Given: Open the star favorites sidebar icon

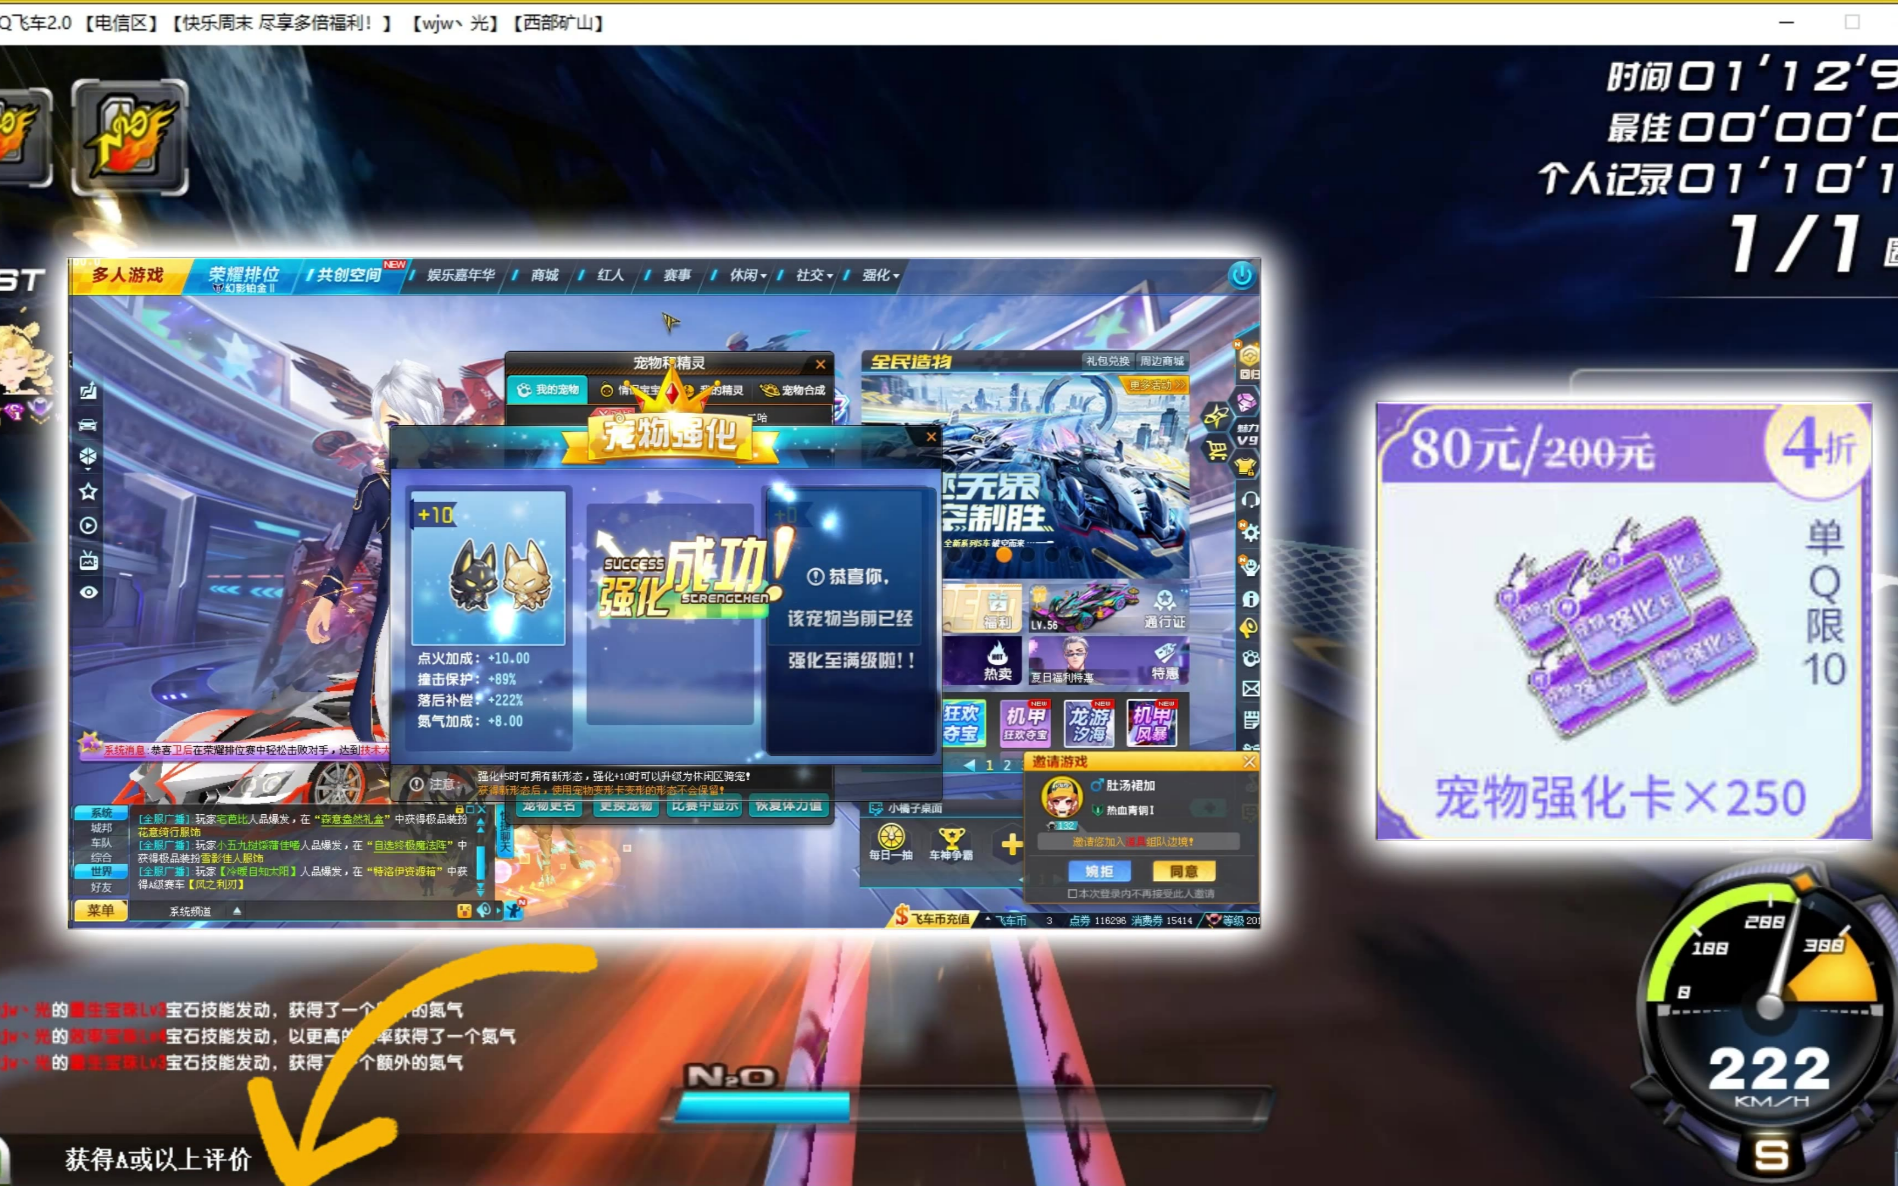Looking at the screenshot, I should pyautogui.click(x=89, y=491).
